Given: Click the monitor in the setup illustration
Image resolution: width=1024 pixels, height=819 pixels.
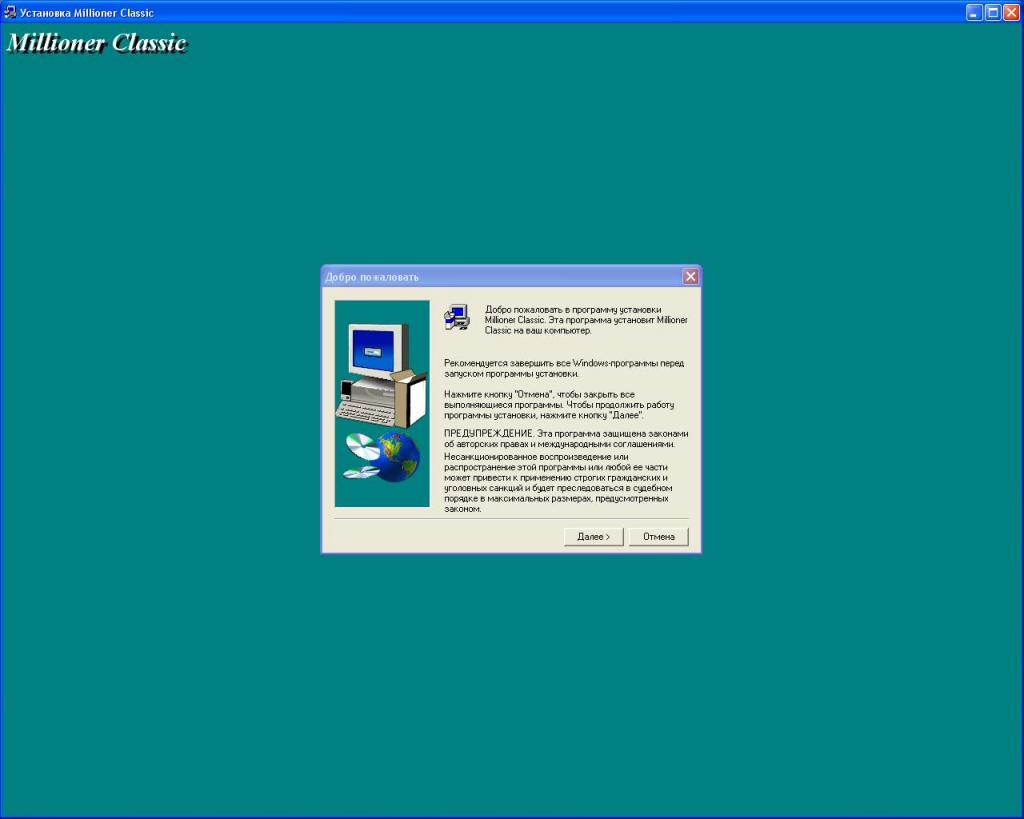Looking at the screenshot, I should (x=376, y=350).
